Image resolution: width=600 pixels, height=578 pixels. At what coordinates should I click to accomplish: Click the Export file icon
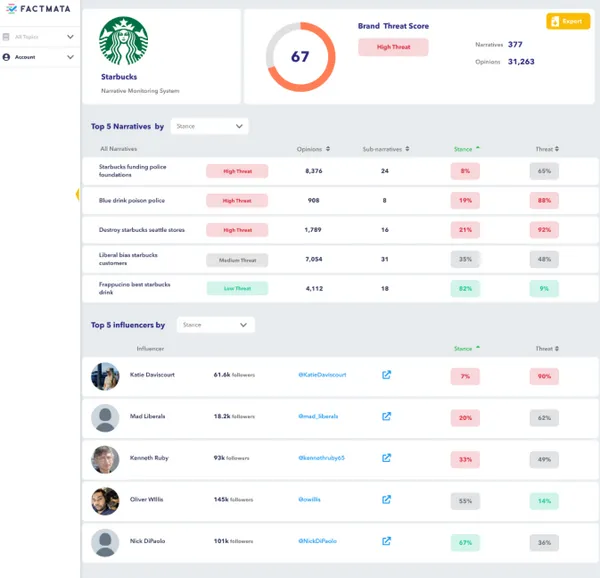coord(555,21)
